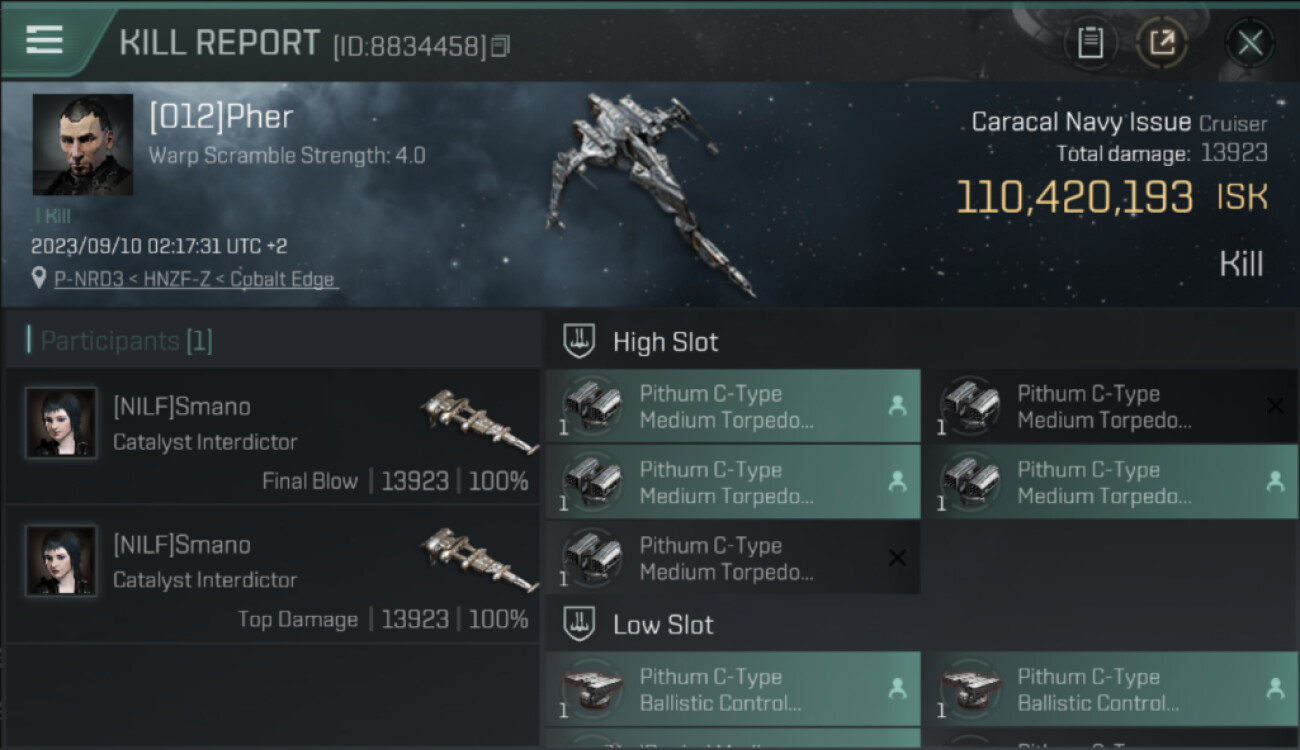Viewport: 1300px width, 750px height.
Task: Click X mark on top-right torpedo item
Action: [1275, 405]
